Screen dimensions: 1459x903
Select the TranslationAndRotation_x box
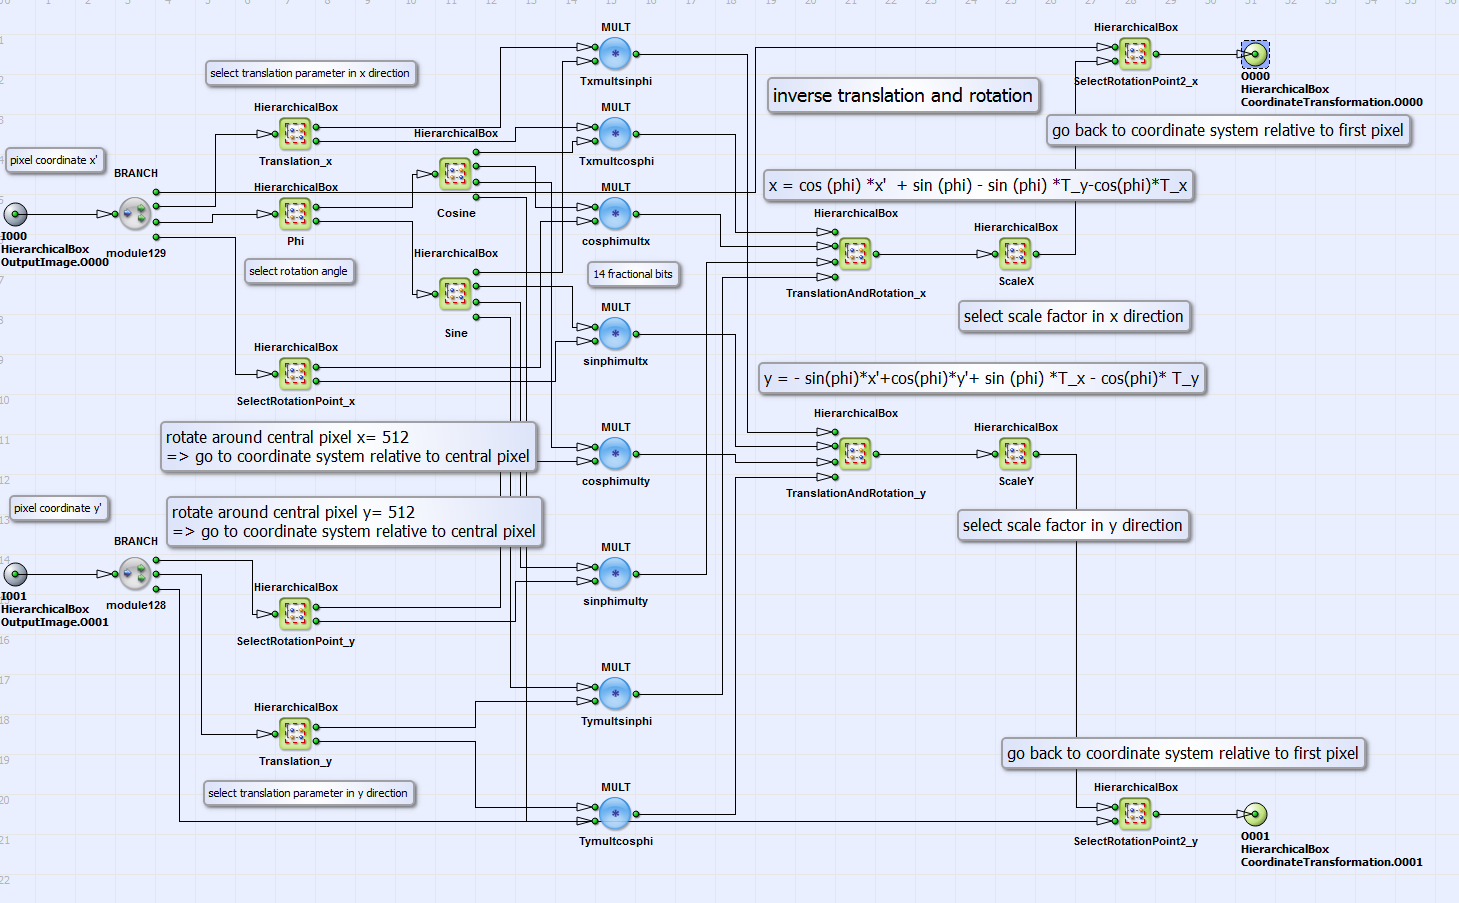point(855,253)
